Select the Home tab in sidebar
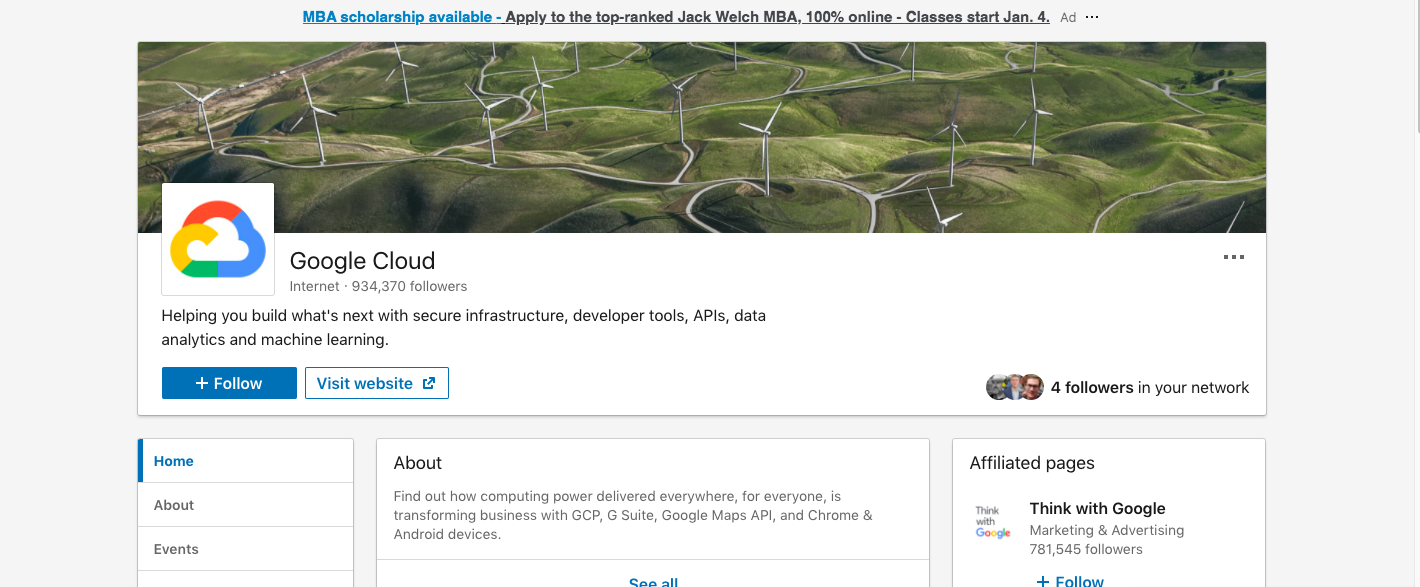The height and width of the screenshot is (587, 1420). (x=174, y=461)
